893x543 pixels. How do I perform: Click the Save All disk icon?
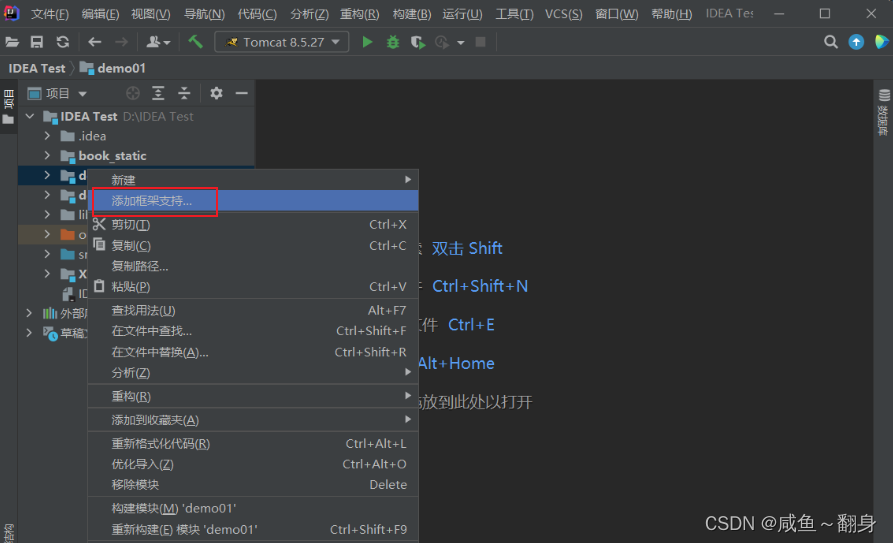coord(37,42)
